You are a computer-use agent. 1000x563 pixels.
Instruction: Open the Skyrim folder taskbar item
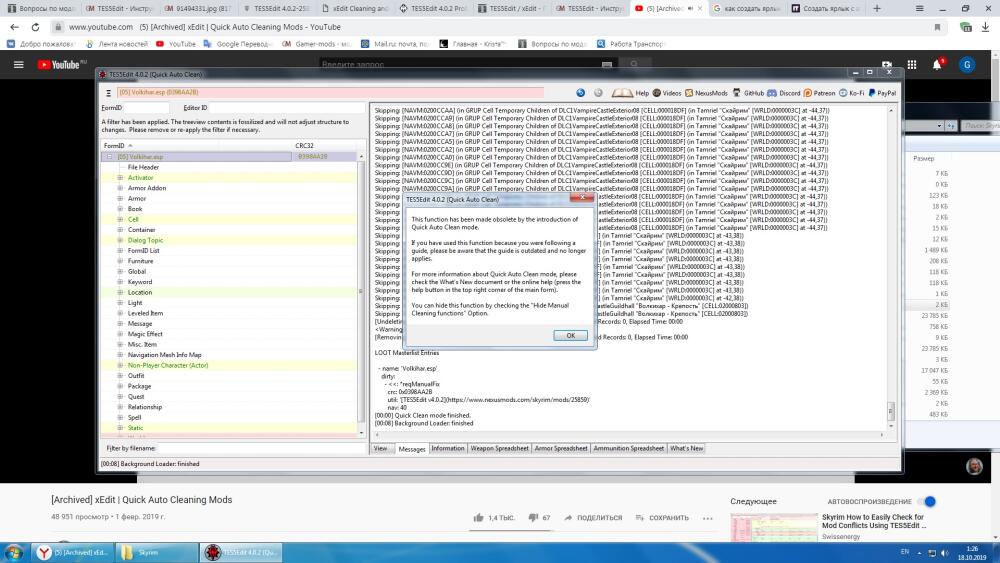click(159, 552)
